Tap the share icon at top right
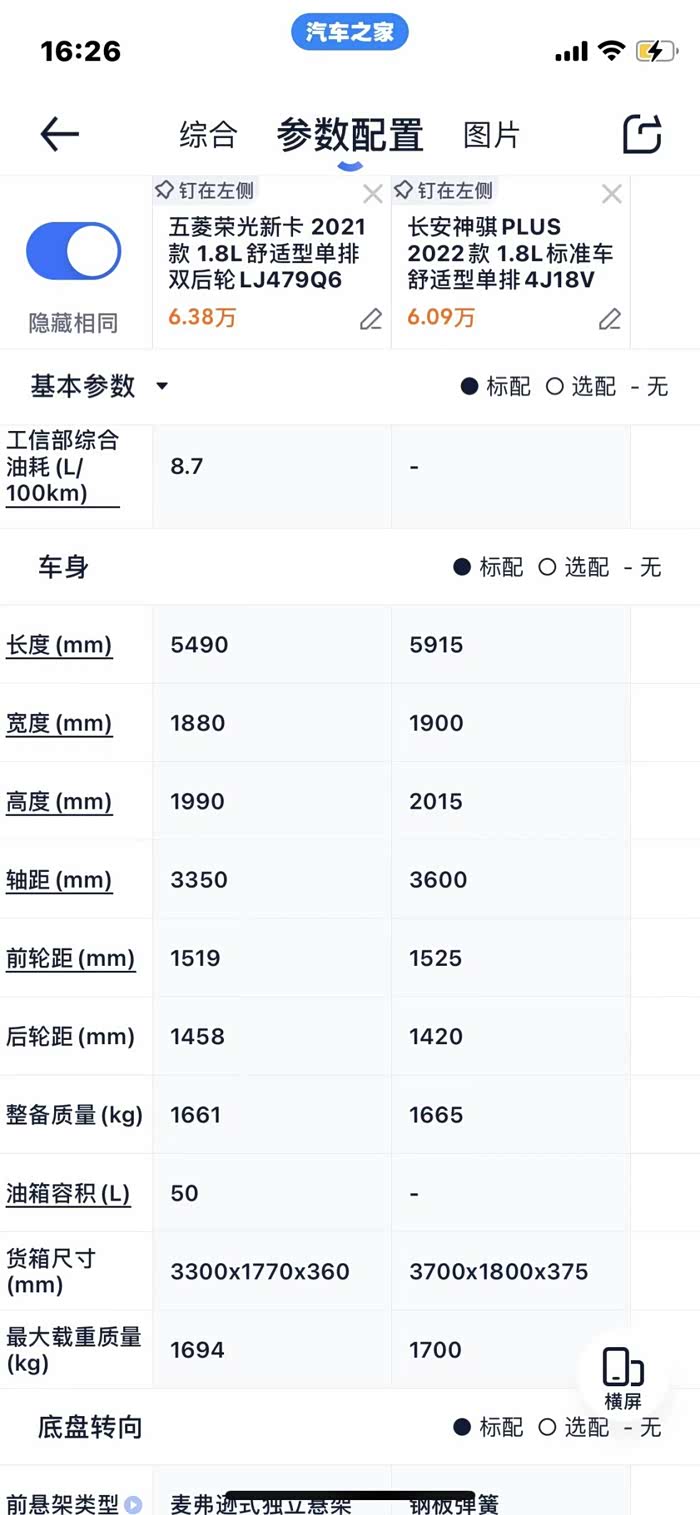700x1515 pixels. (642, 134)
